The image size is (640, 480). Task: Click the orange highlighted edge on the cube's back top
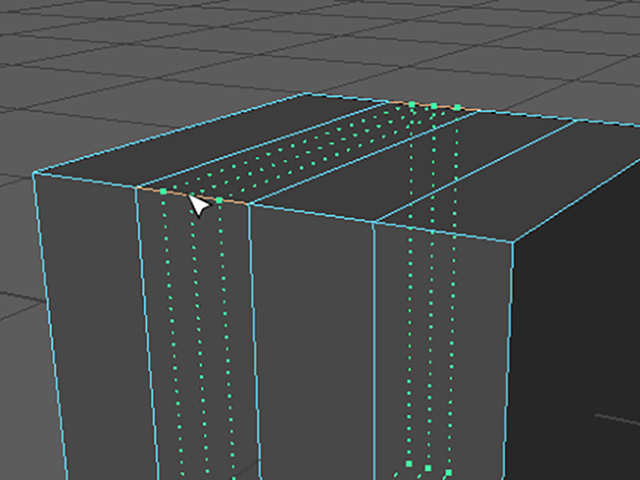pos(433,105)
